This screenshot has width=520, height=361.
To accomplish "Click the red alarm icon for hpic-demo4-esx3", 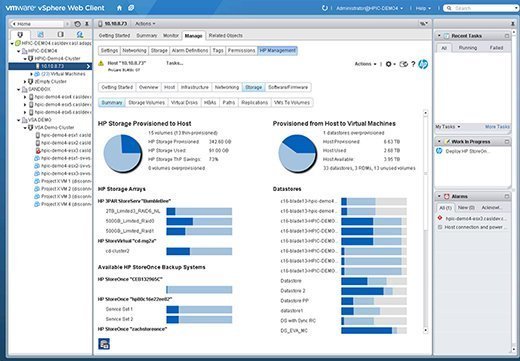I will tap(440, 218).
